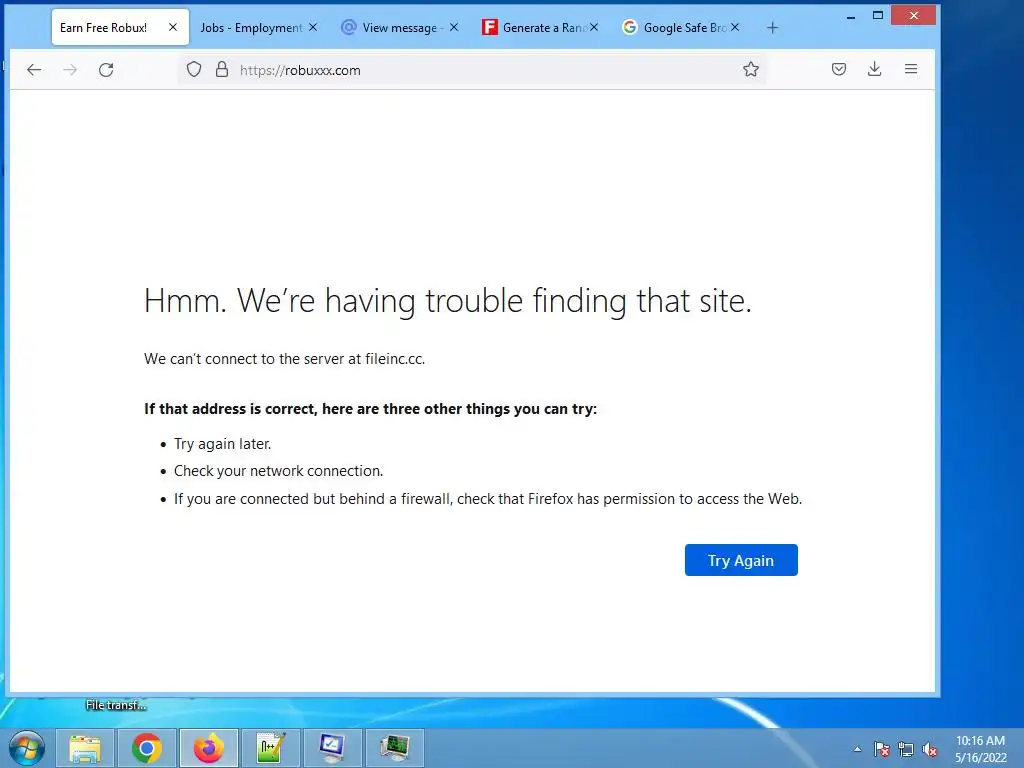Screen dimensions: 1024x768
Task: Click the error heading 'Hmm. We're having trouble'
Action: coord(447,301)
